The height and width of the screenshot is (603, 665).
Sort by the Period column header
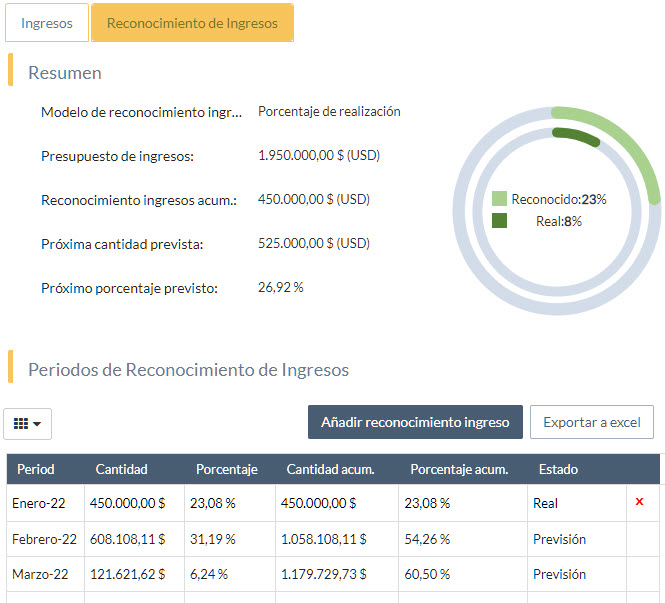tap(36, 469)
